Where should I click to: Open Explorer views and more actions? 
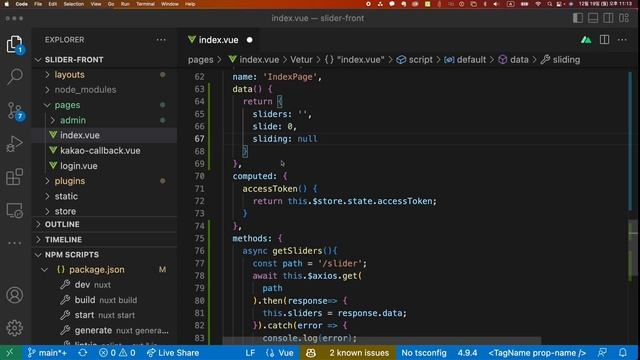pos(161,40)
